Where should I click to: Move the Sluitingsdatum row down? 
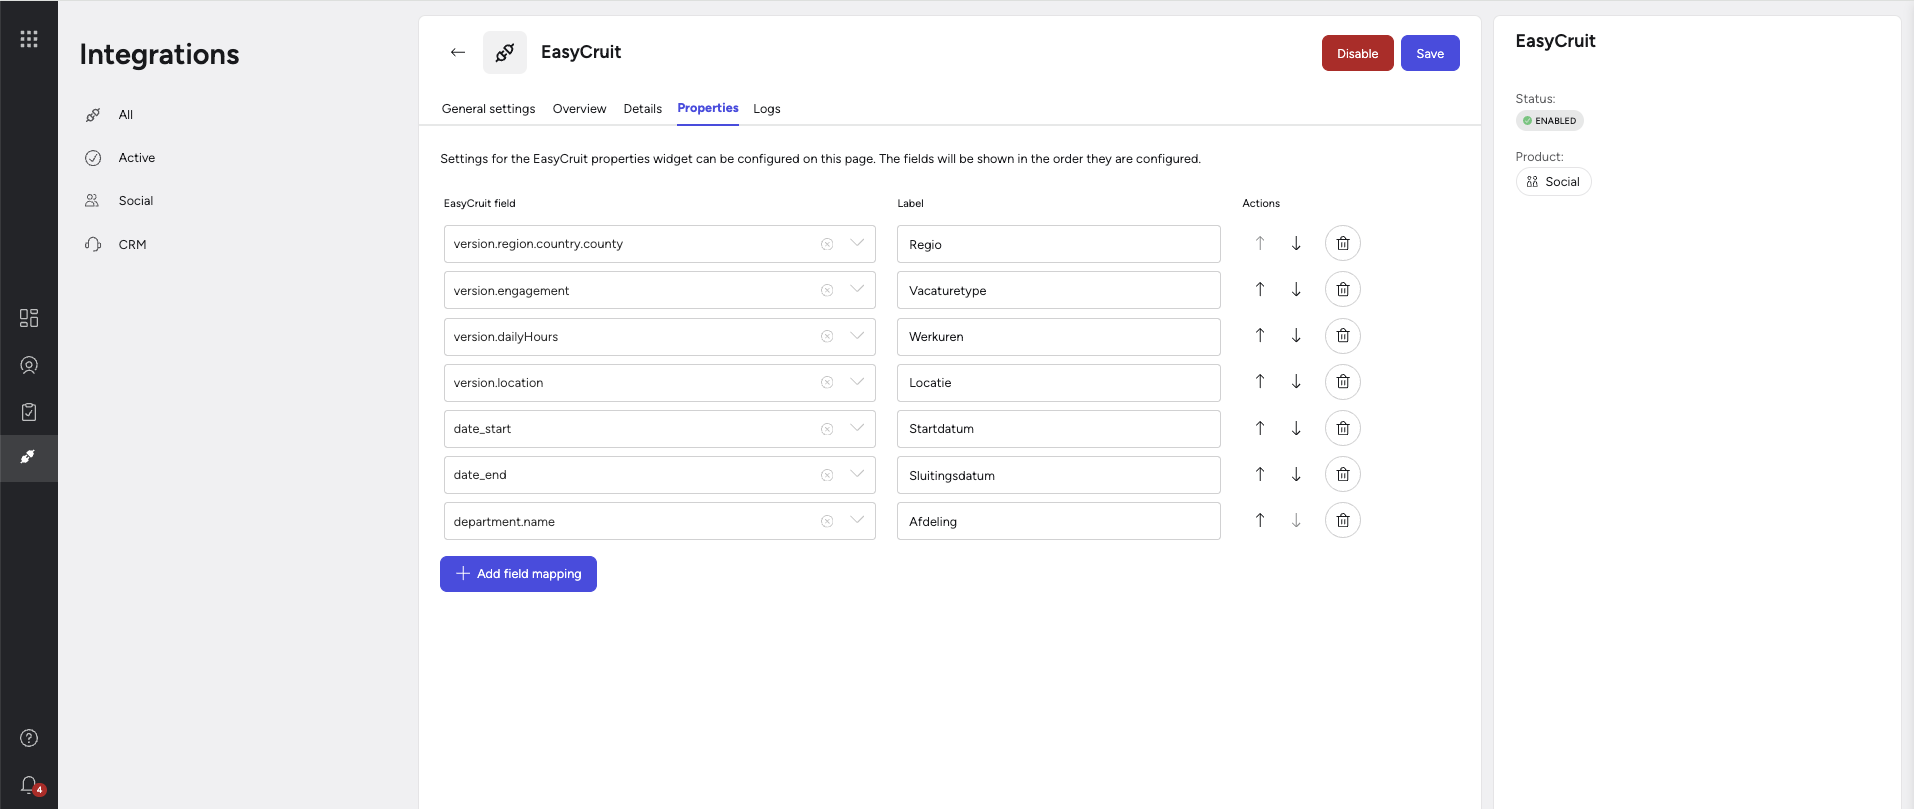point(1296,475)
